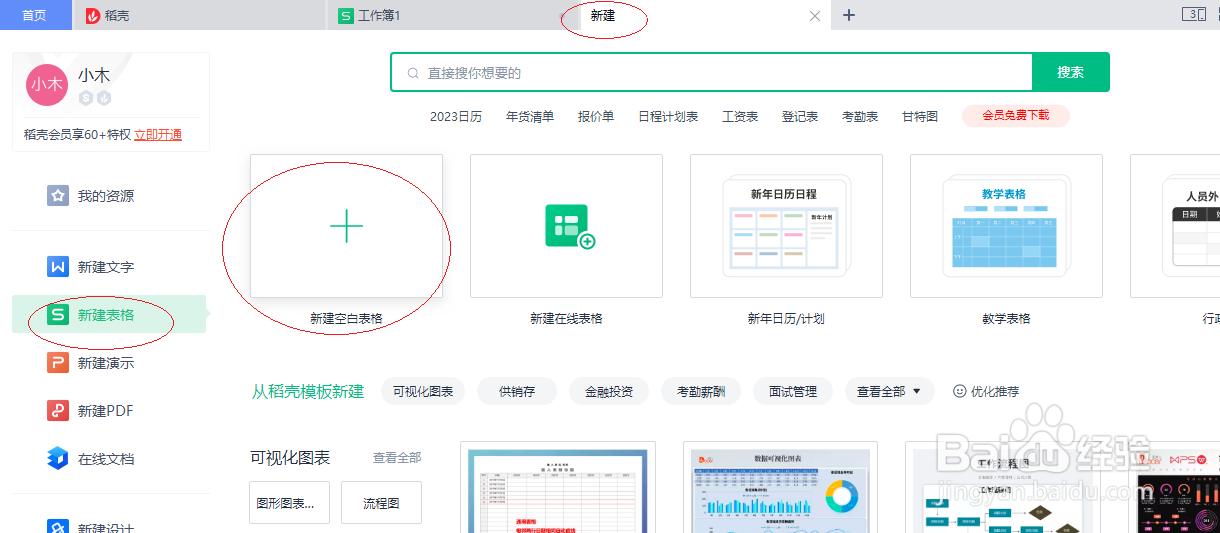Image resolution: width=1220 pixels, height=533 pixels.
Task: Click the 小木 username text
Action: tap(94, 75)
